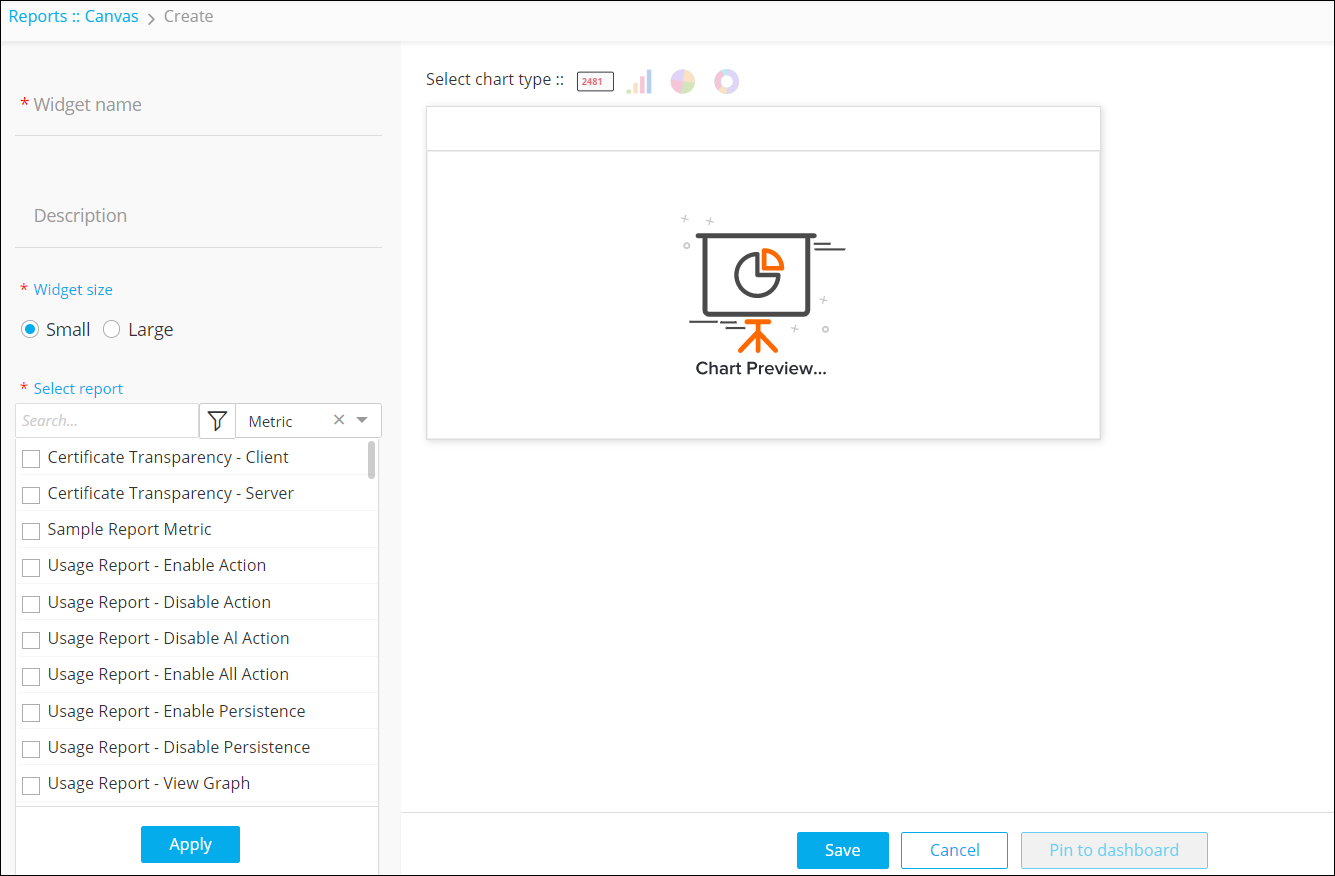Click the report Search box
This screenshot has height=876, width=1335.
(107, 421)
